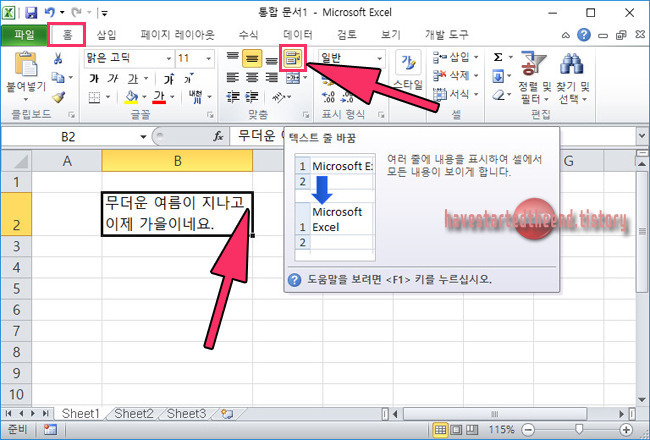Click the insert new worksheet tab icon
650x440 pixels.
tap(227, 414)
